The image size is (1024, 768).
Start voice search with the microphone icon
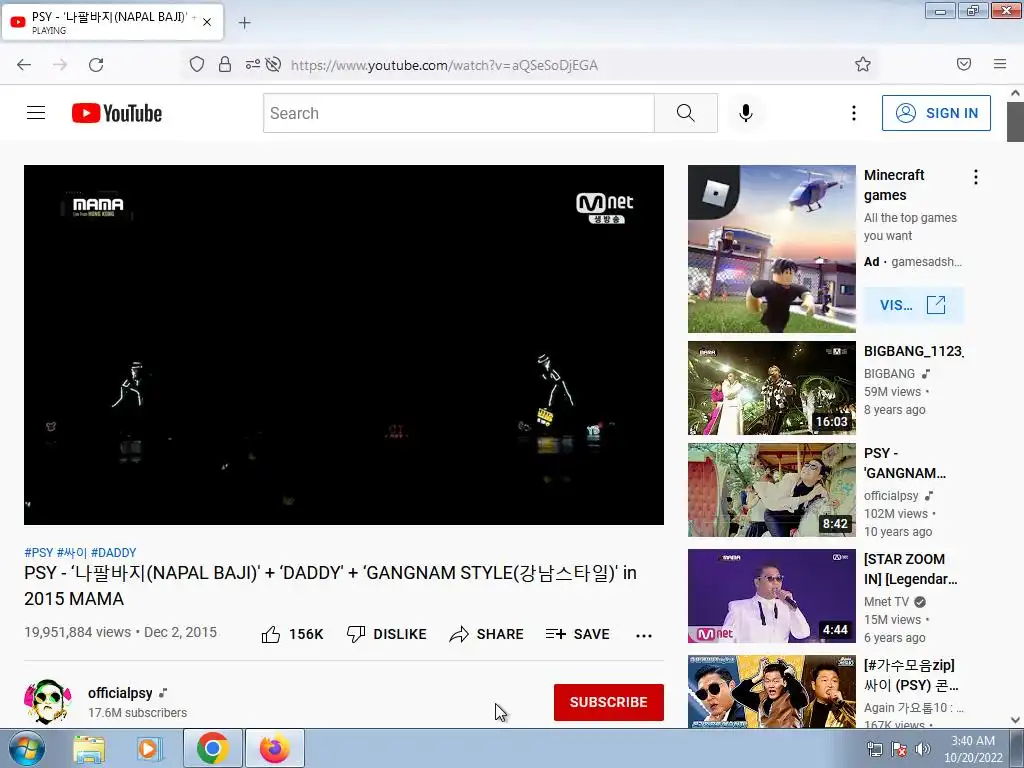tap(746, 113)
